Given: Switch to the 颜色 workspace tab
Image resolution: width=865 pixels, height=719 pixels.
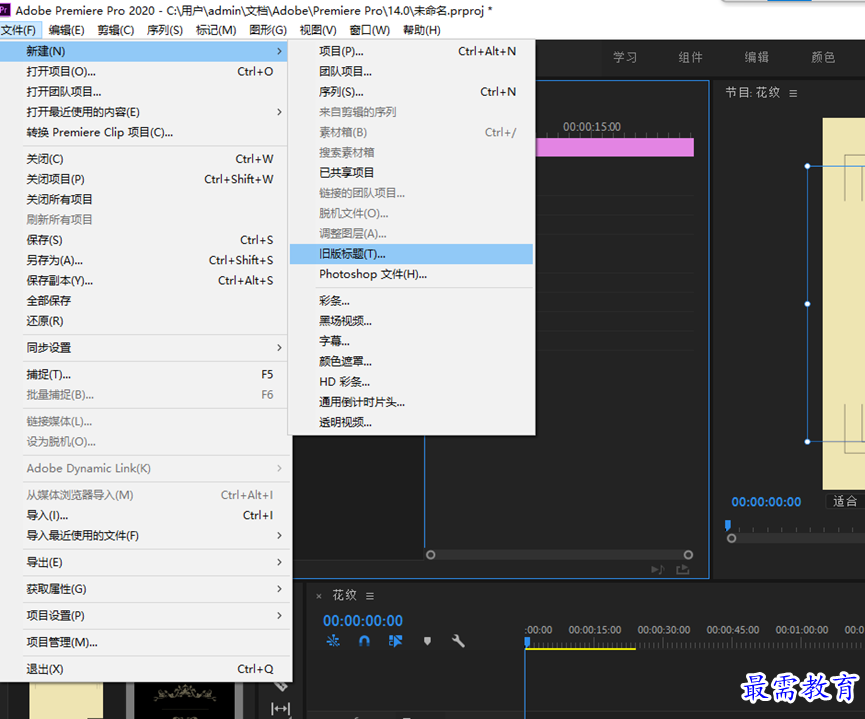Looking at the screenshot, I should (x=823, y=57).
